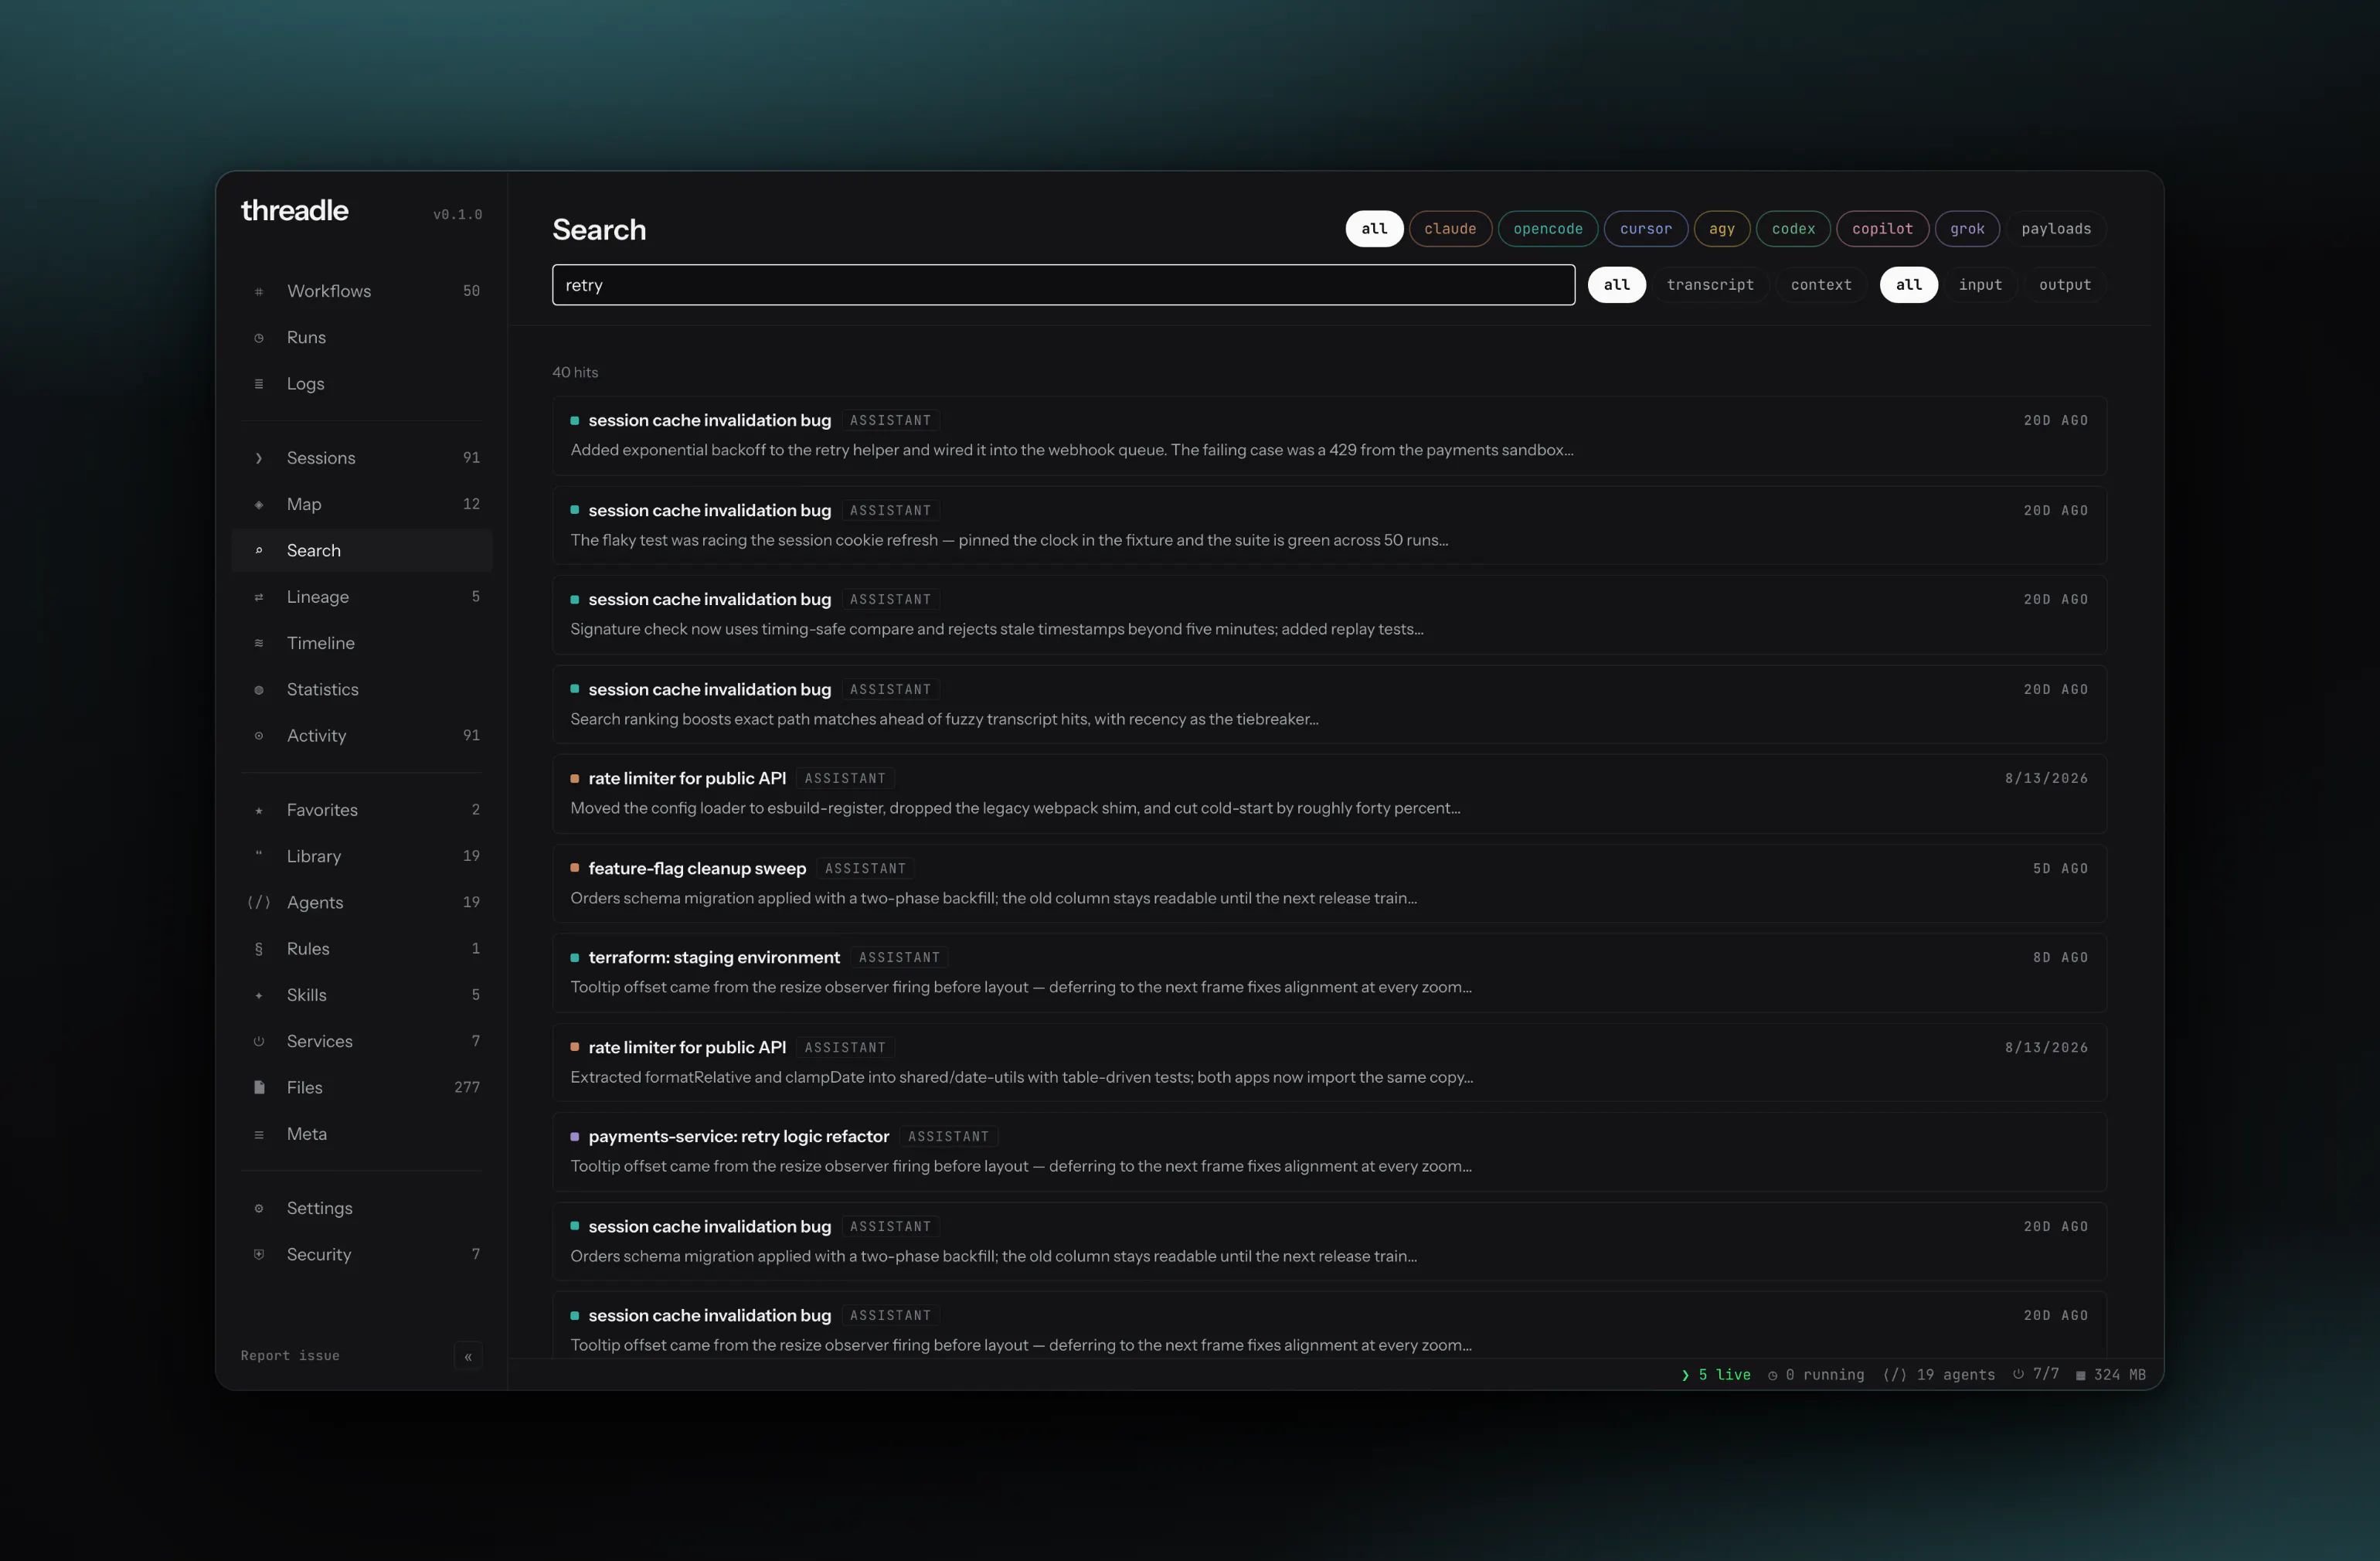Click the Skills sparkle icon

point(259,996)
